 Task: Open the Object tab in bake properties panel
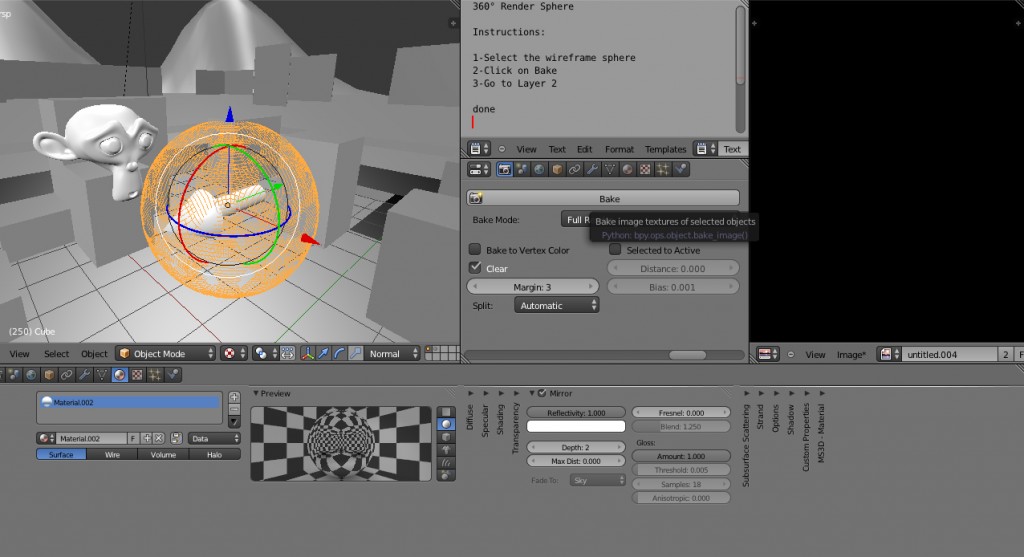(557, 170)
